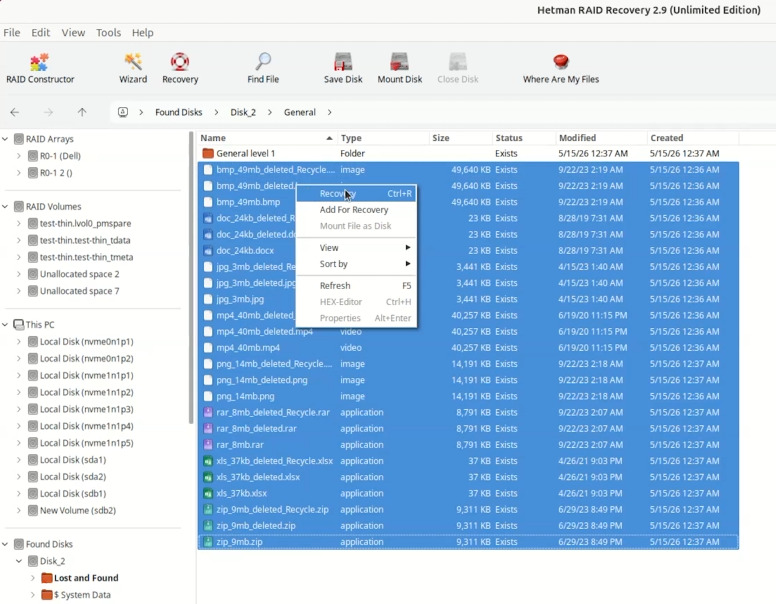Image resolution: width=776 pixels, height=604 pixels.
Task: Open the Find File magnifier tool
Action: pos(263,68)
